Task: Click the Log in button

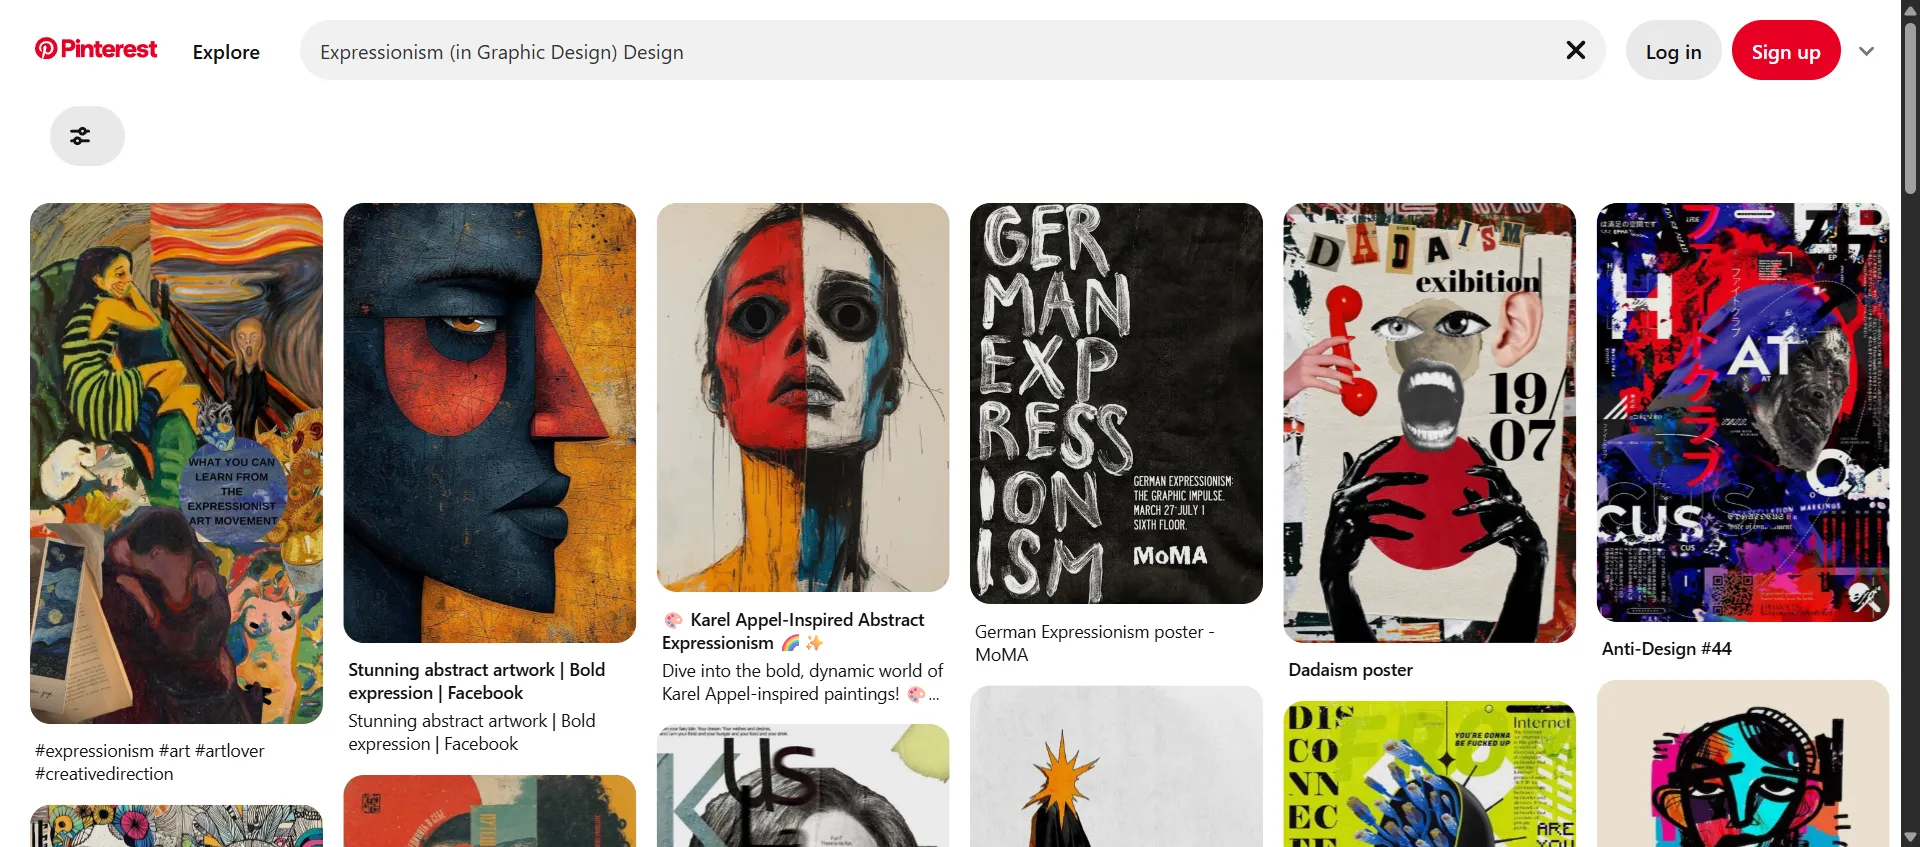Action: pyautogui.click(x=1673, y=52)
